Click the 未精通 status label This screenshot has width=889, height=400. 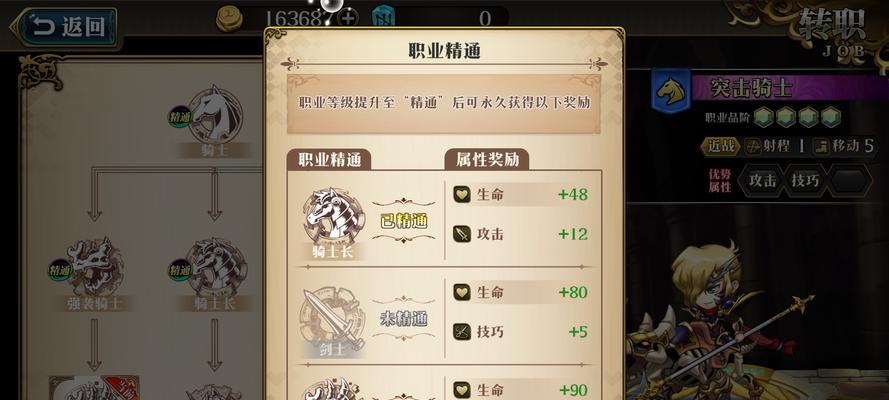point(403,319)
